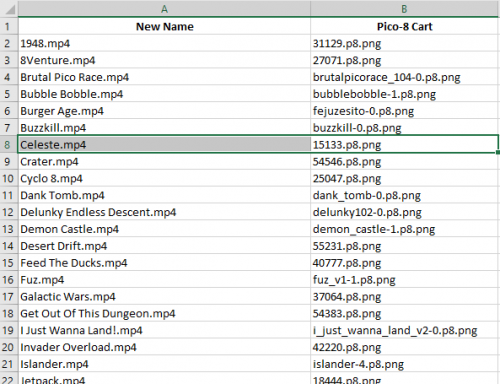Click the 'New Name' header cell

(164, 26)
